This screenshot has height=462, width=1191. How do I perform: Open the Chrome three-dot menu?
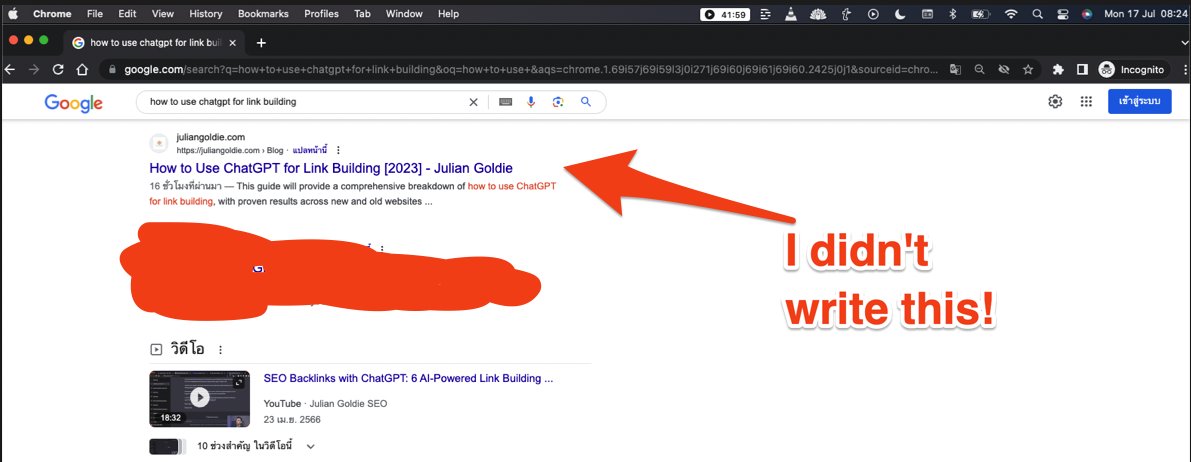(1184, 69)
